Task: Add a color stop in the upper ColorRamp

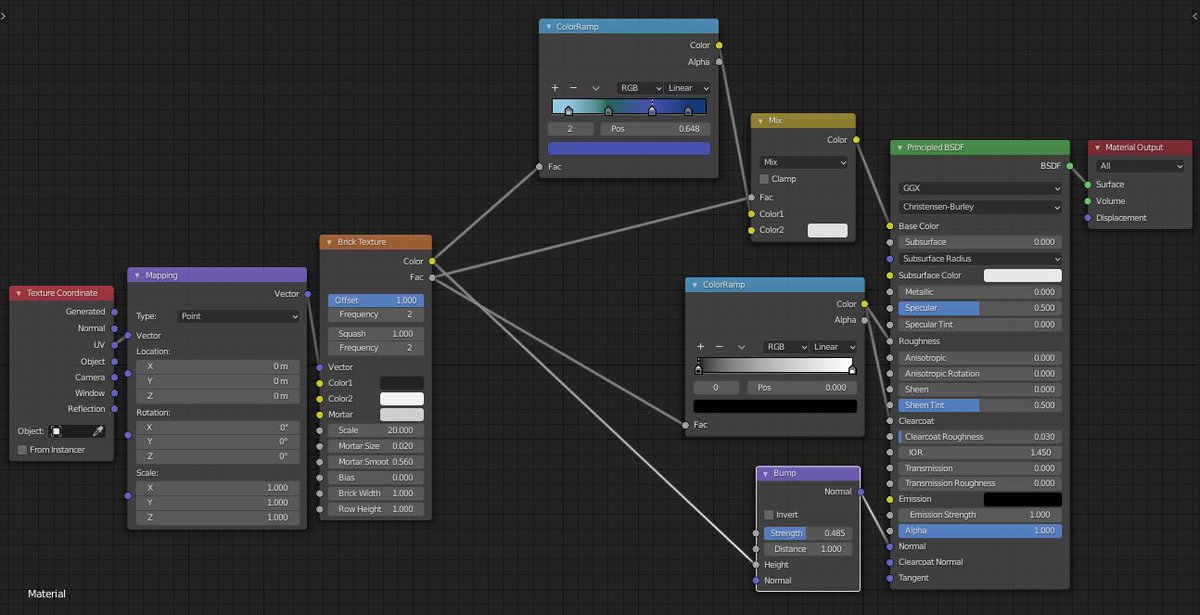Action: point(555,88)
